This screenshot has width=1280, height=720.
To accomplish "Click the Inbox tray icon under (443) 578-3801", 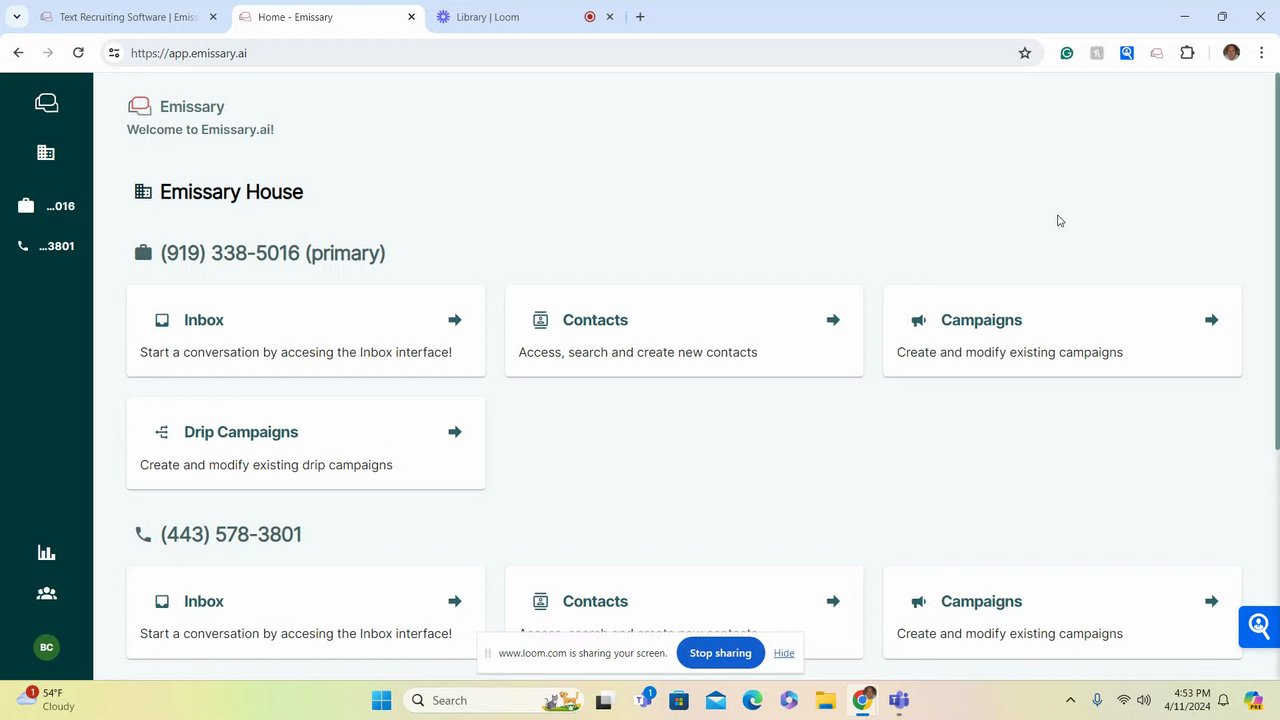I will (162, 601).
